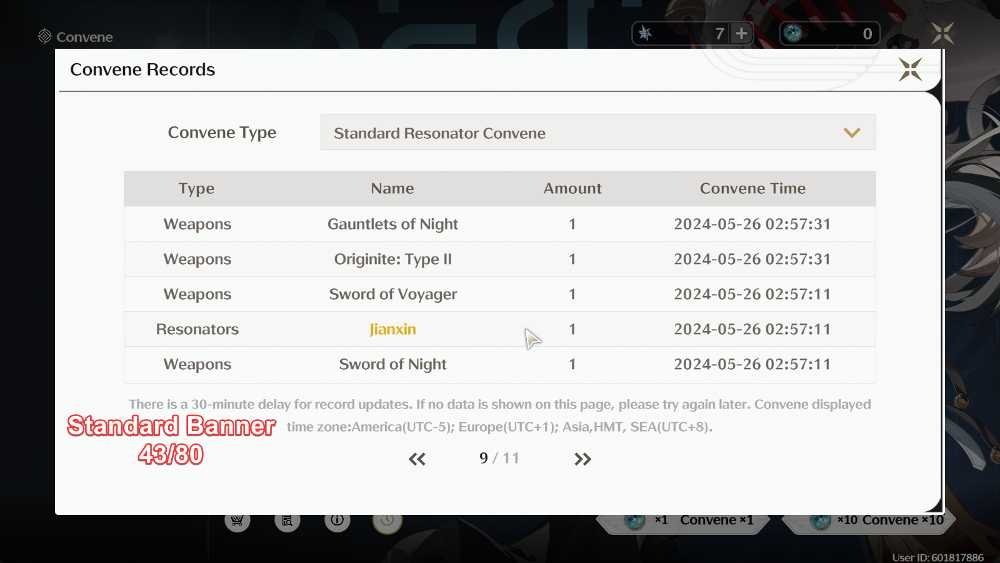Click the page indicator 9 / 11
Screen dimensions: 1000x563
(499, 458)
